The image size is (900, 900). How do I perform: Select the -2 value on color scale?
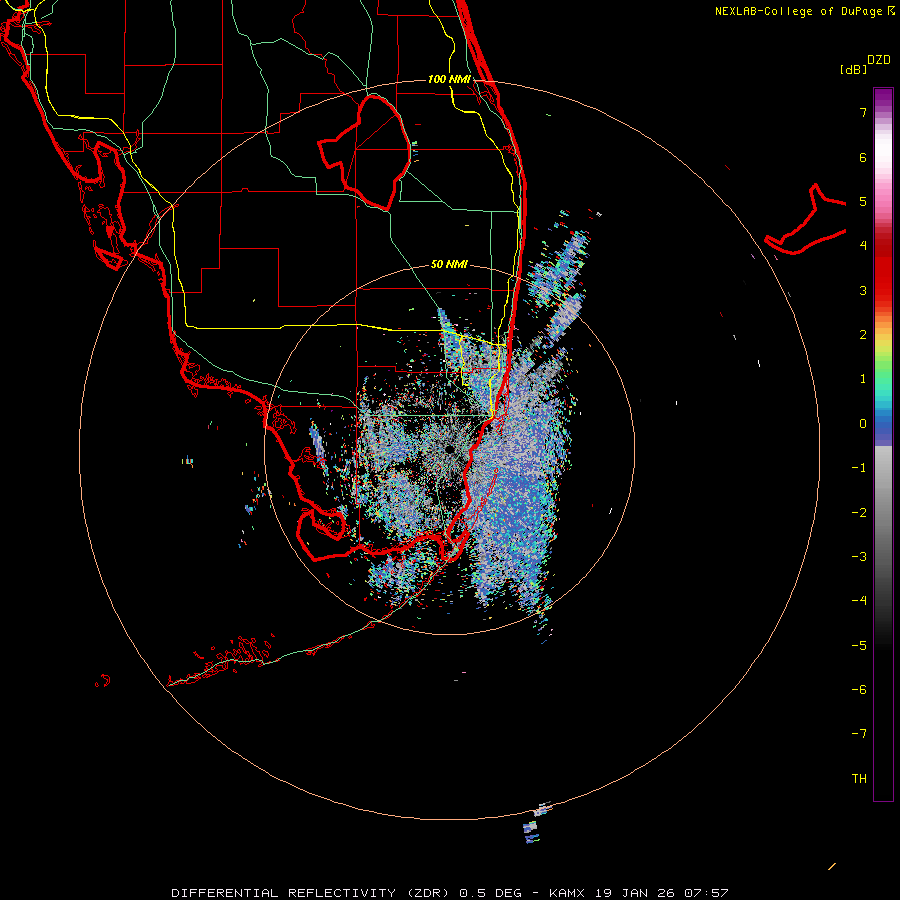859,513
